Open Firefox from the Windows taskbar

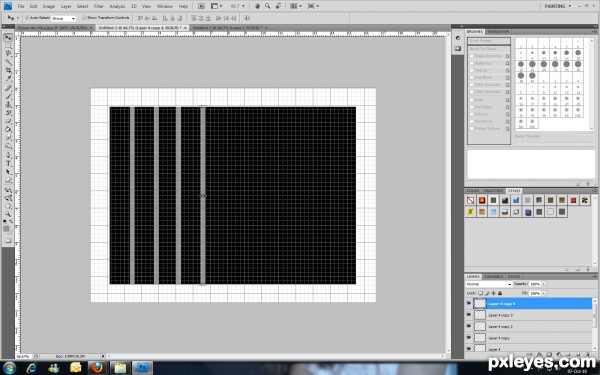(97, 368)
